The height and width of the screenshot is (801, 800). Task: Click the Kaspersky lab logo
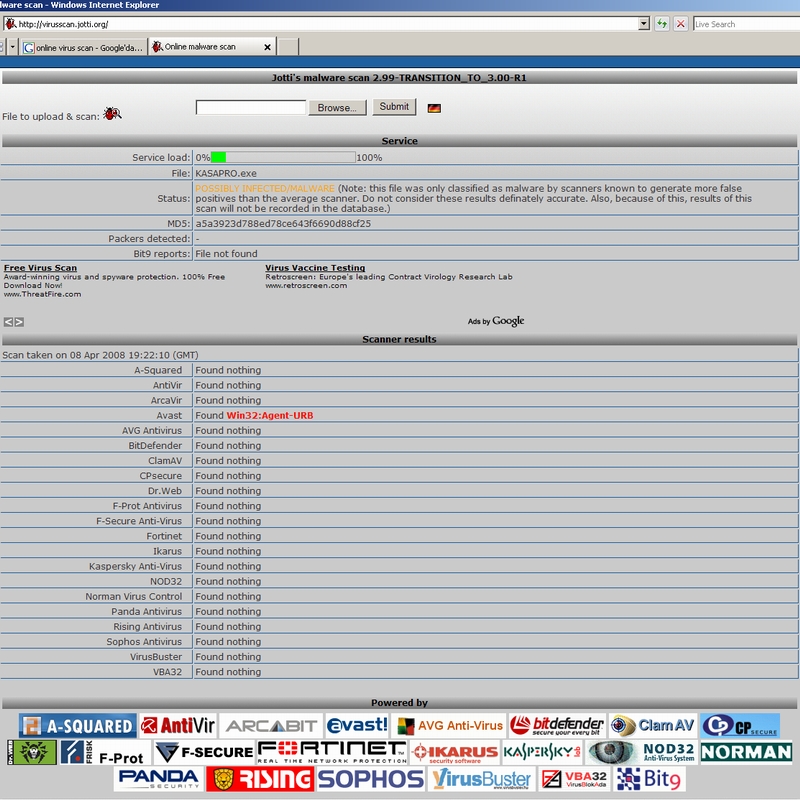click(x=542, y=752)
